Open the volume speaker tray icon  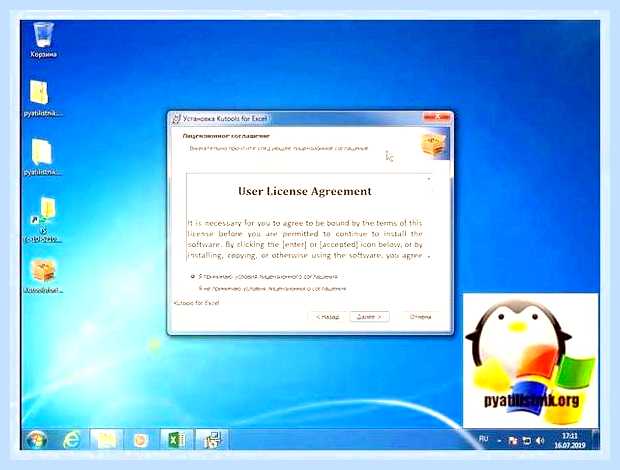540,440
